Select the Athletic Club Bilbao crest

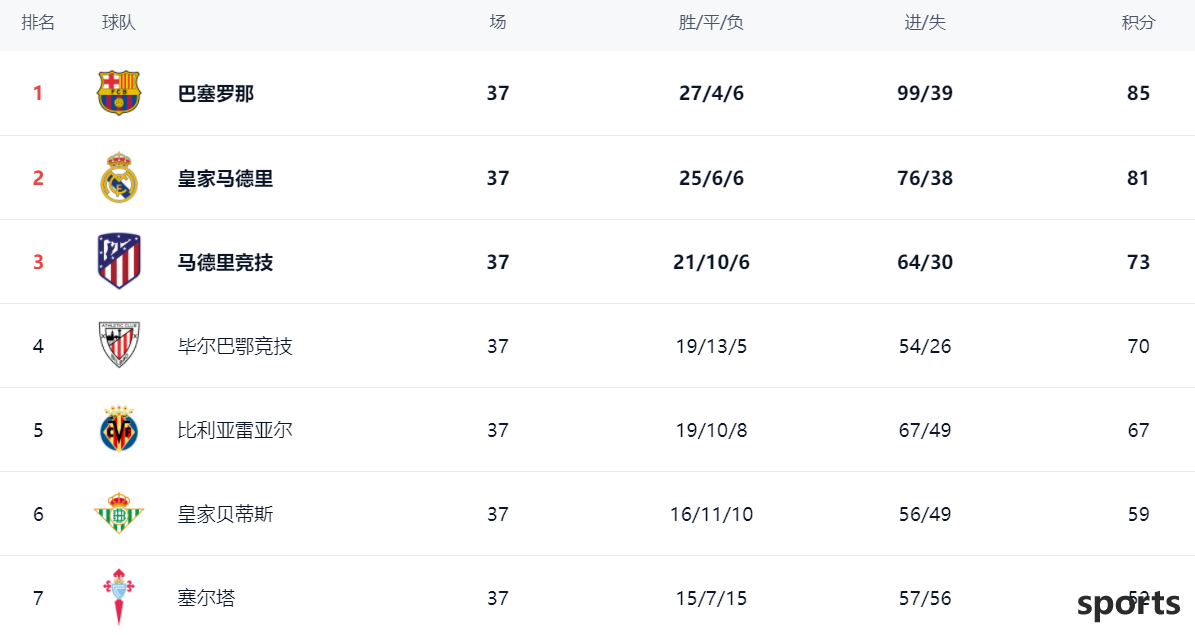pos(119,345)
